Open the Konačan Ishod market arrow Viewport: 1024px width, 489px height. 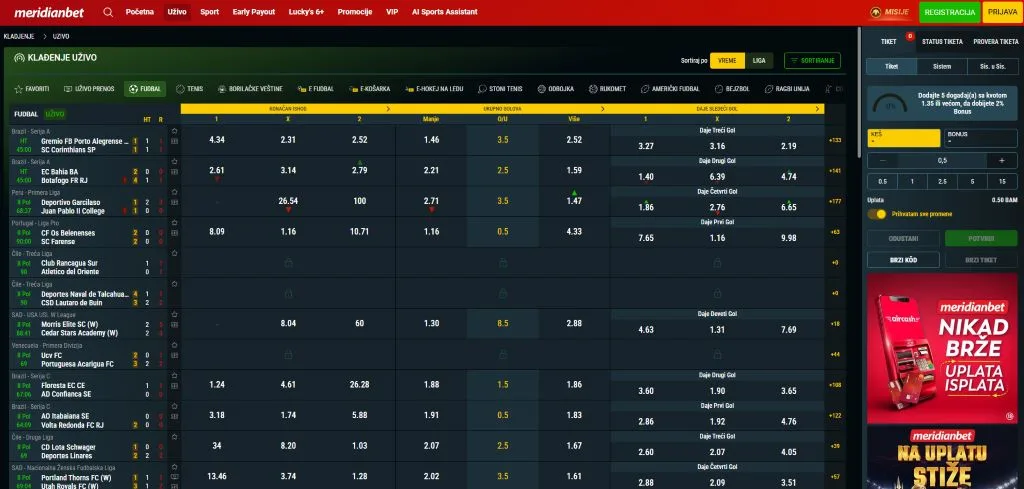click(388, 109)
